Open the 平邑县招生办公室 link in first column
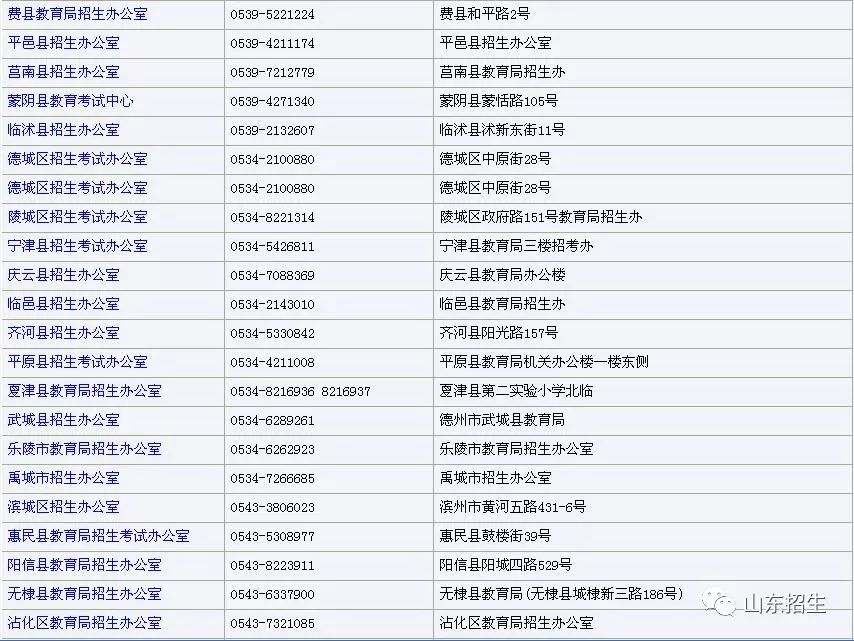Screen dimensions: 854x641 click(63, 42)
